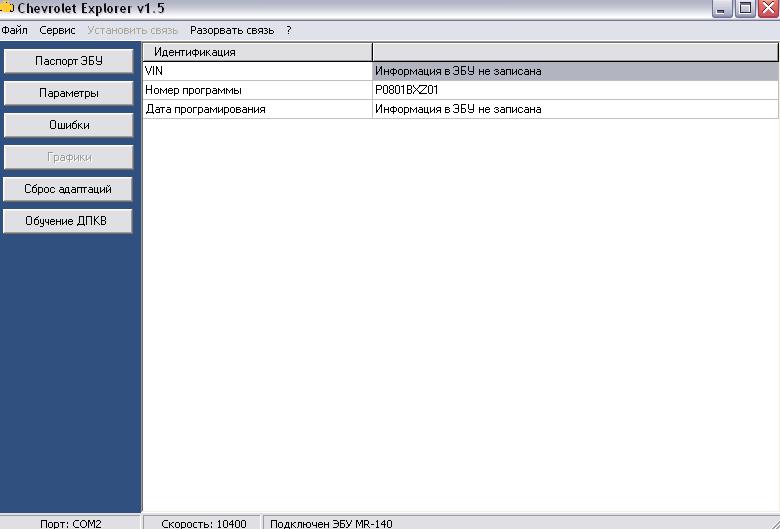Click the Идентификация column header

pos(257,51)
